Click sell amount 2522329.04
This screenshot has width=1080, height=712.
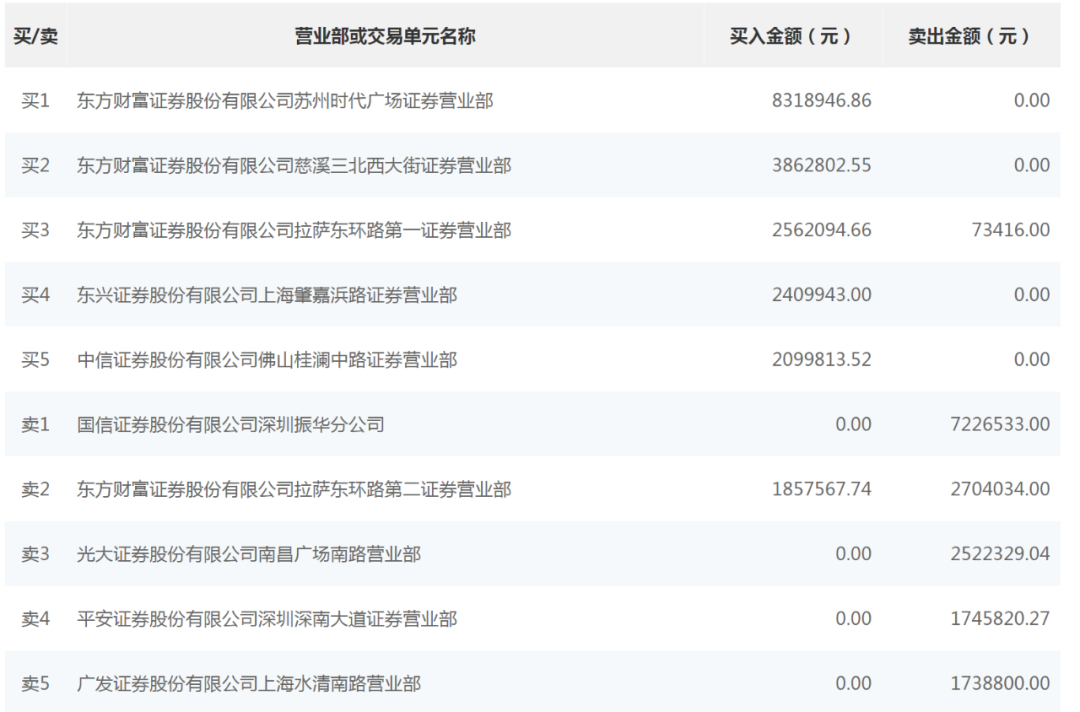click(x=1001, y=554)
